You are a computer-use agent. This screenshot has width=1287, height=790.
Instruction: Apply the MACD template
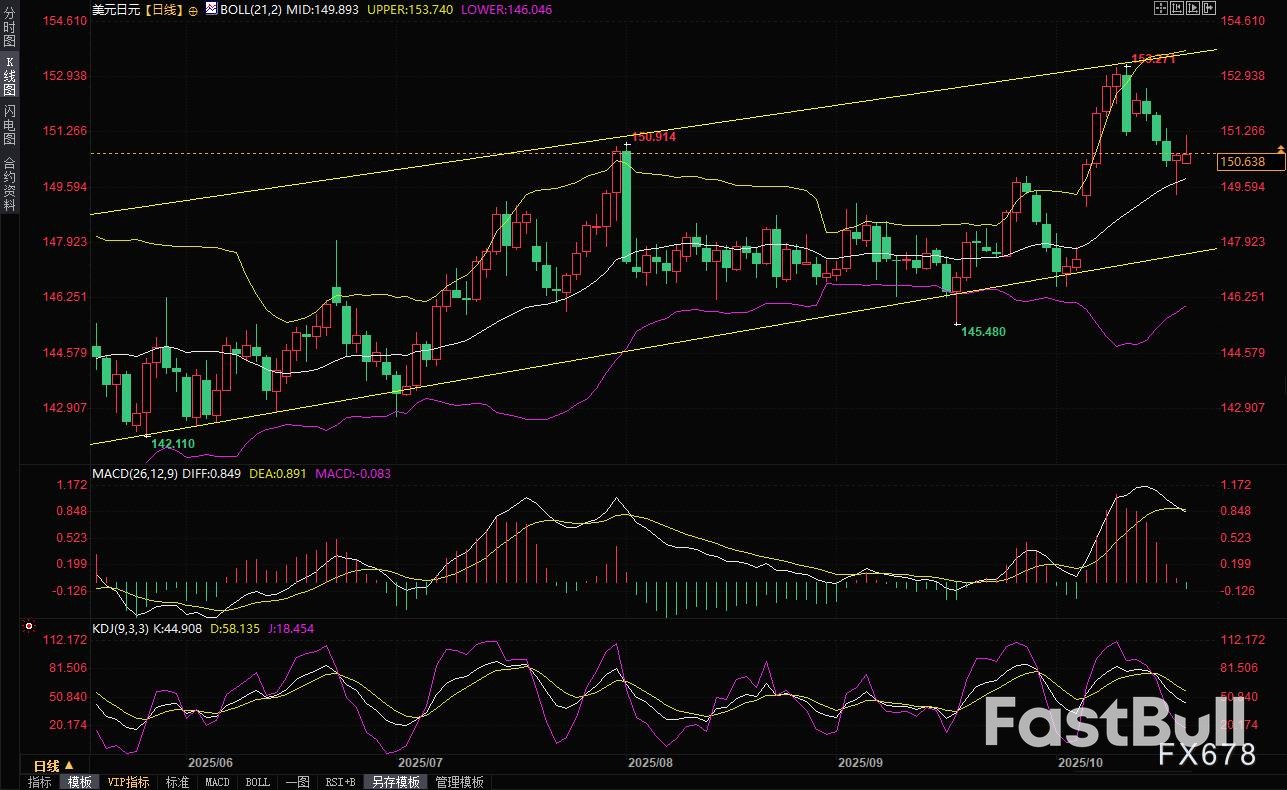click(218, 782)
